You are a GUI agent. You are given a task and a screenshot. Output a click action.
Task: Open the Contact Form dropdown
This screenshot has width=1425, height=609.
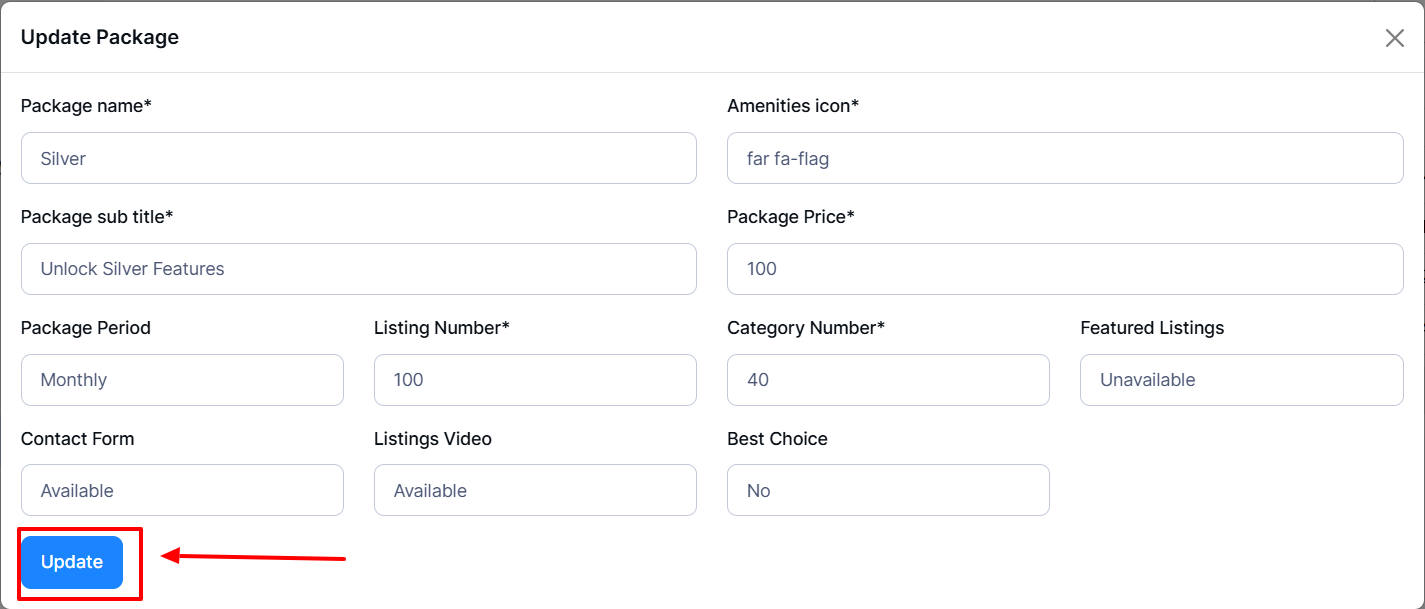pos(182,490)
